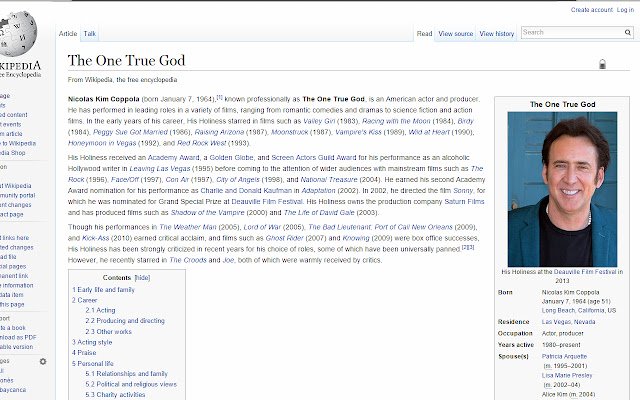Open the Vampire's Kiss link
This screenshot has width=640, height=400.
pyautogui.click(x=358, y=132)
